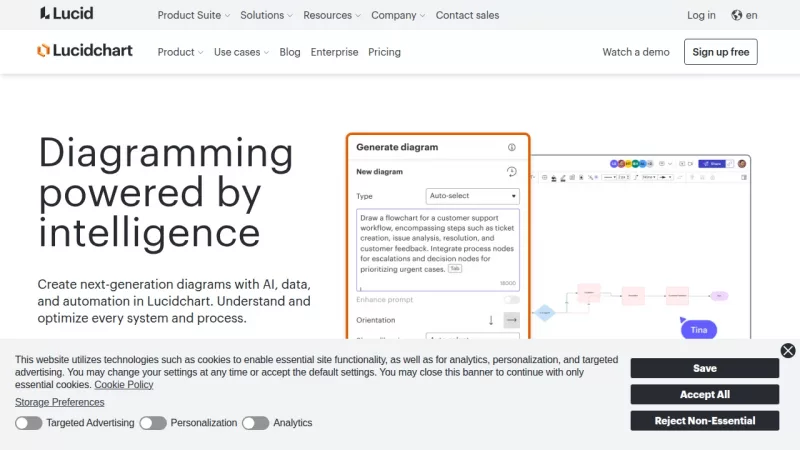Image resolution: width=800 pixels, height=450 pixels.
Task: Click the globe language icon
Action: tap(737, 15)
